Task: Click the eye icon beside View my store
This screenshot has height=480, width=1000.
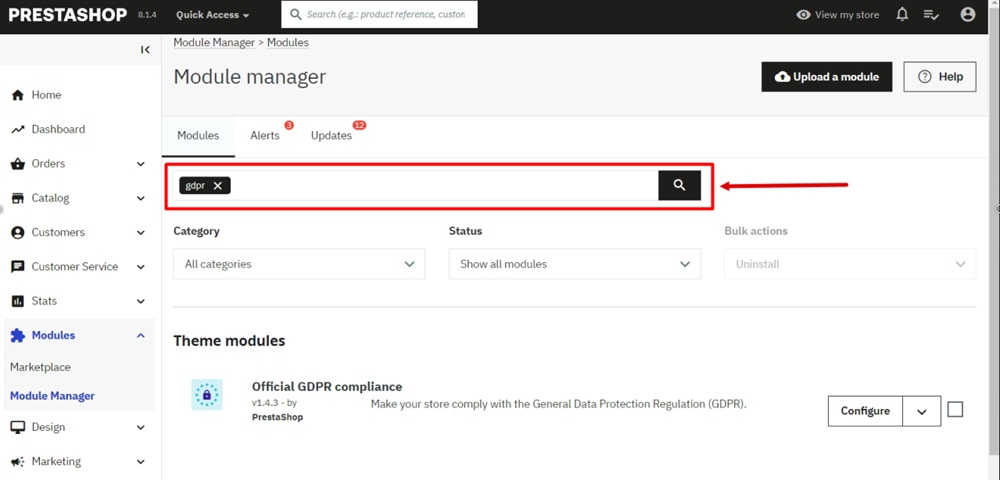Action: point(804,15)
